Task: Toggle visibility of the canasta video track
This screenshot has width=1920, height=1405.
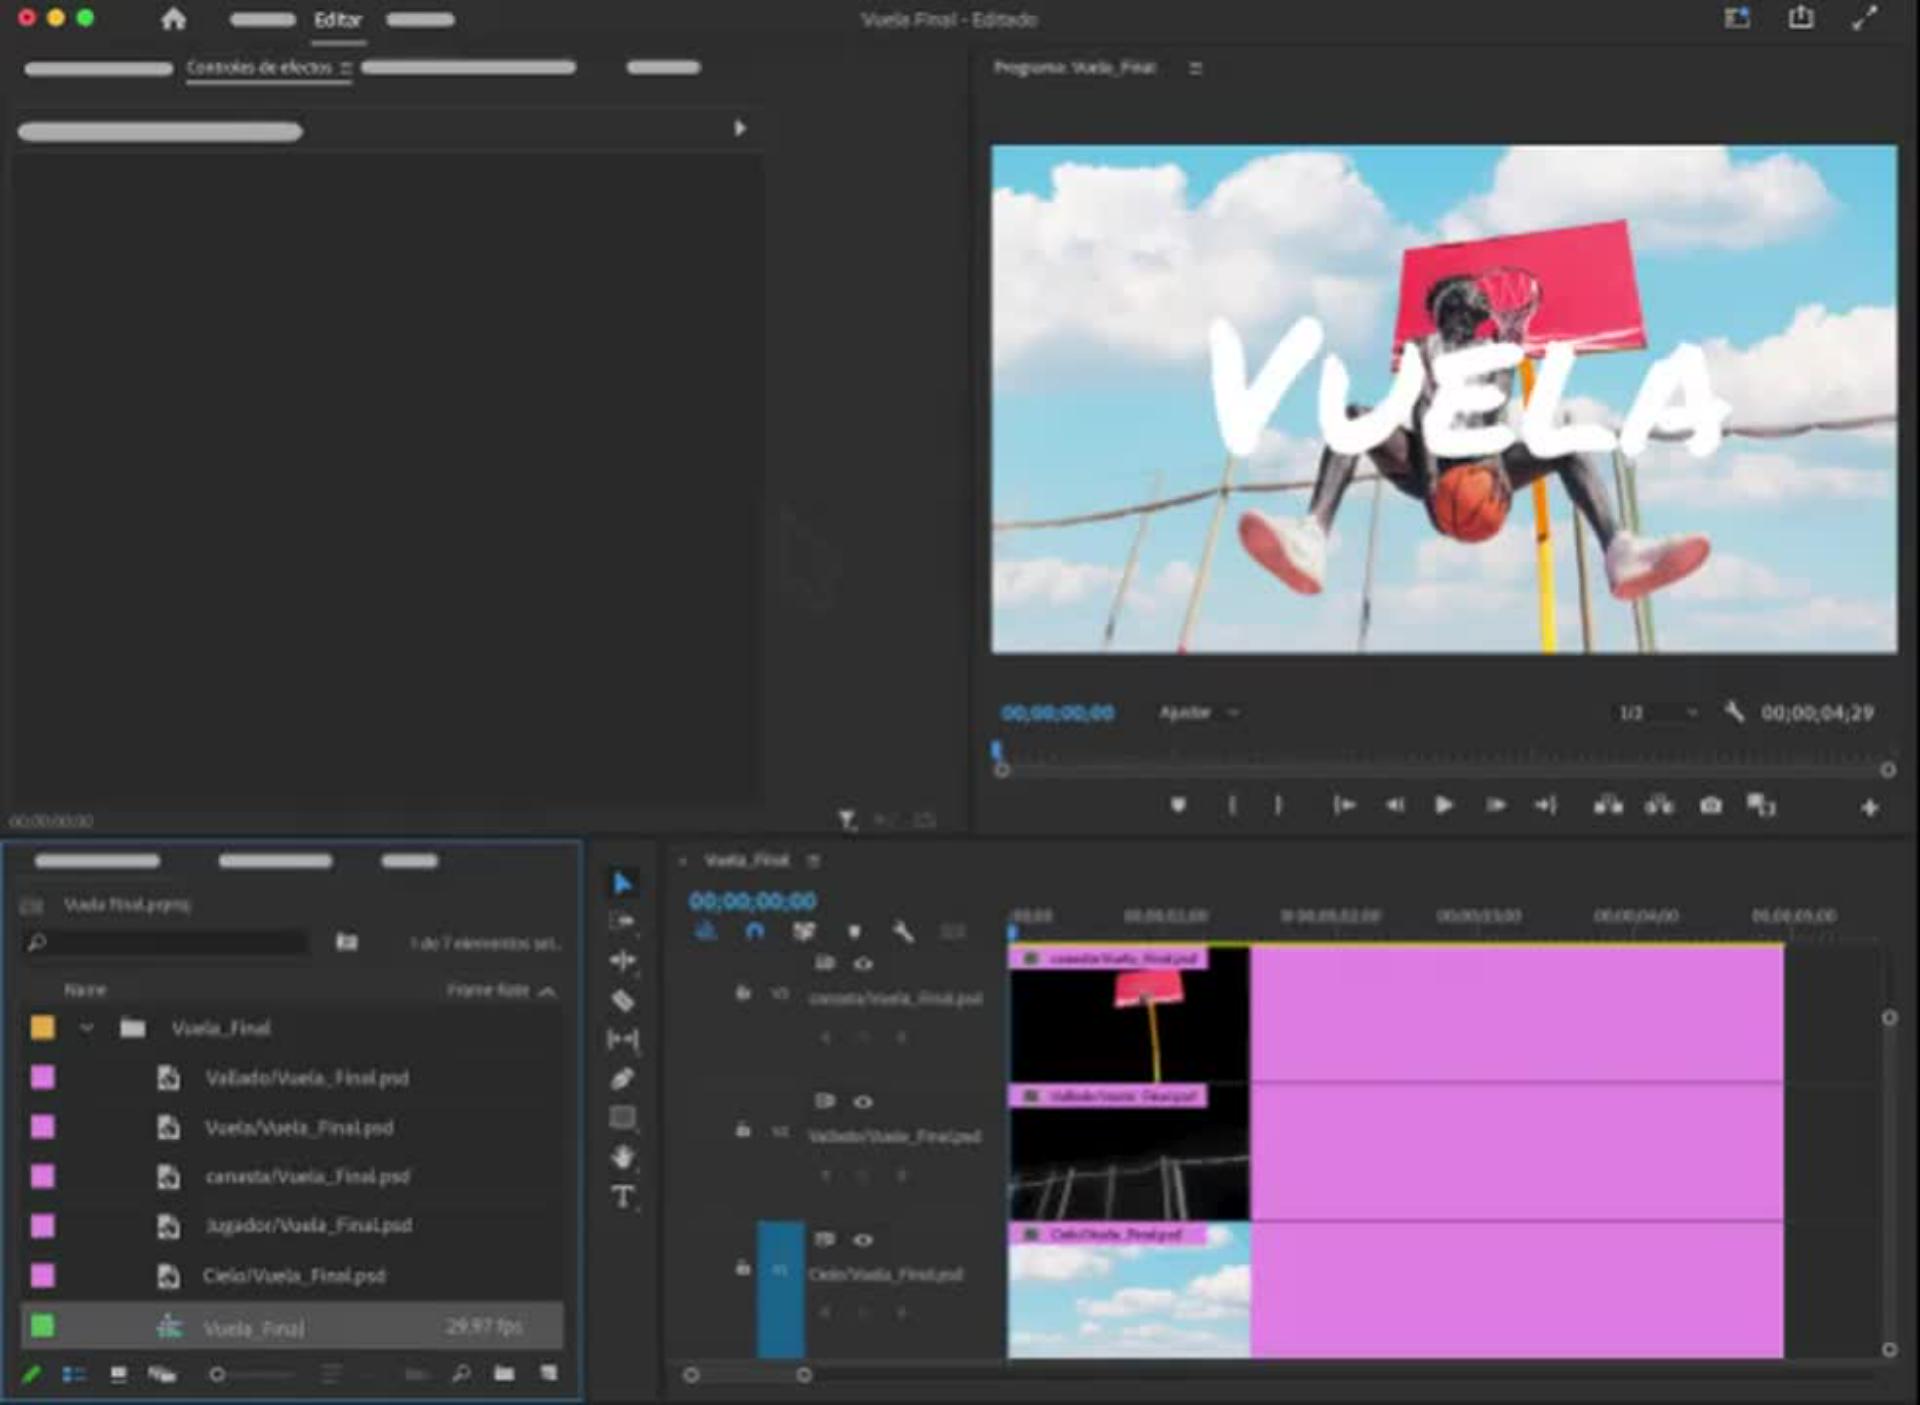Action: click(x=863, y=964)
